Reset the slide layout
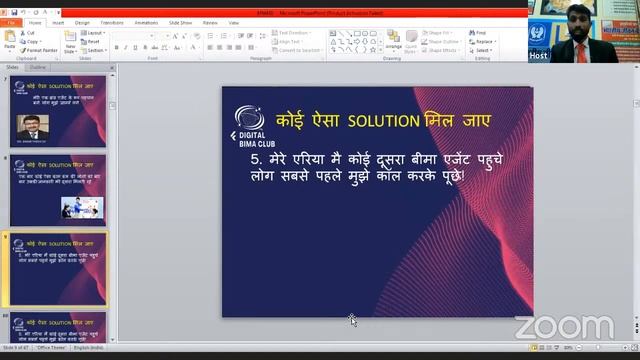Viewport: 640px width, 360px height. point(90,42)
